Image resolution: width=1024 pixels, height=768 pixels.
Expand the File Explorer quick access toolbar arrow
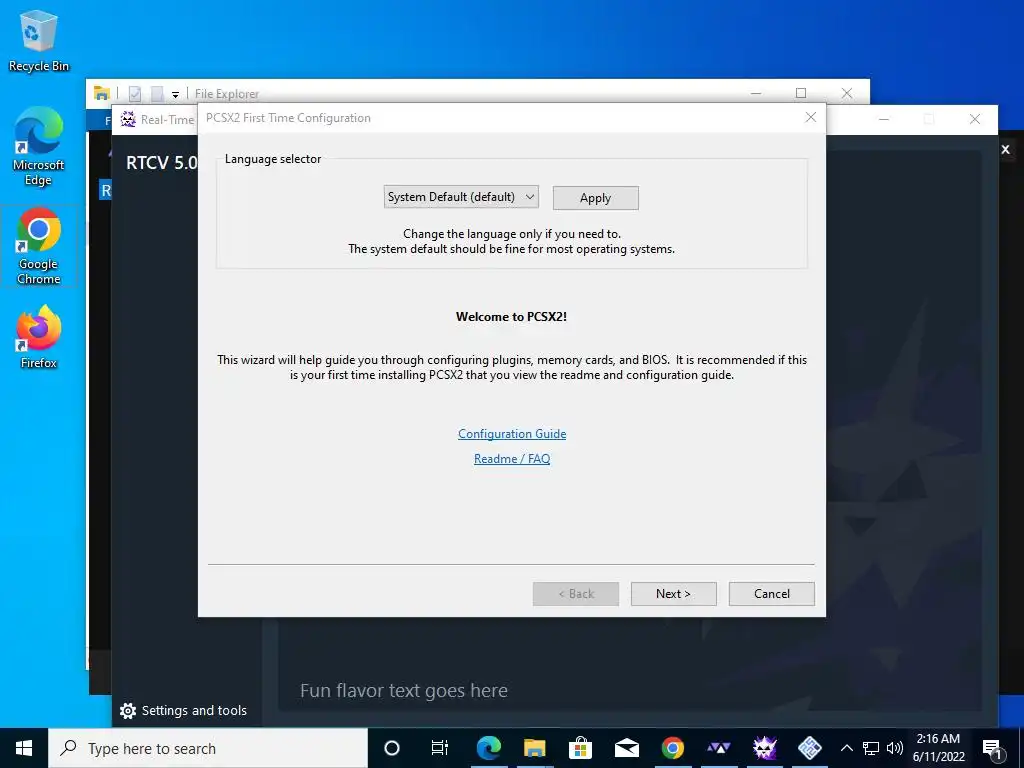coord(175,95)
